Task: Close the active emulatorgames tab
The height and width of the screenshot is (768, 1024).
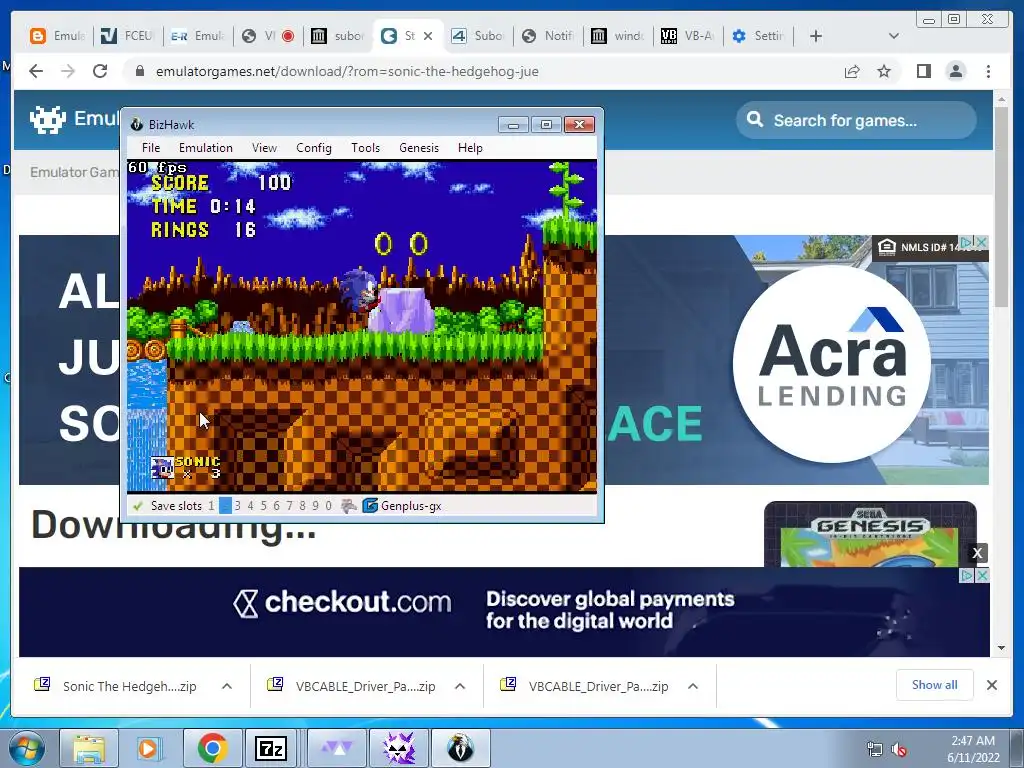Action: click(428, 36)
